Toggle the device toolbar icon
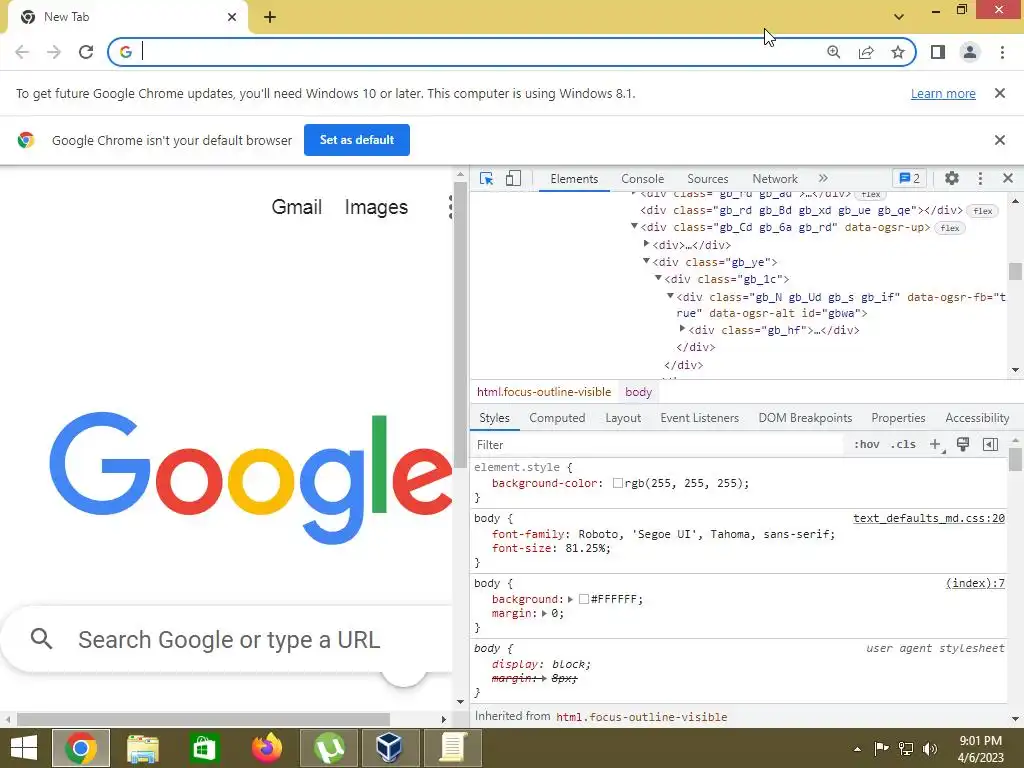 [513, 179]
